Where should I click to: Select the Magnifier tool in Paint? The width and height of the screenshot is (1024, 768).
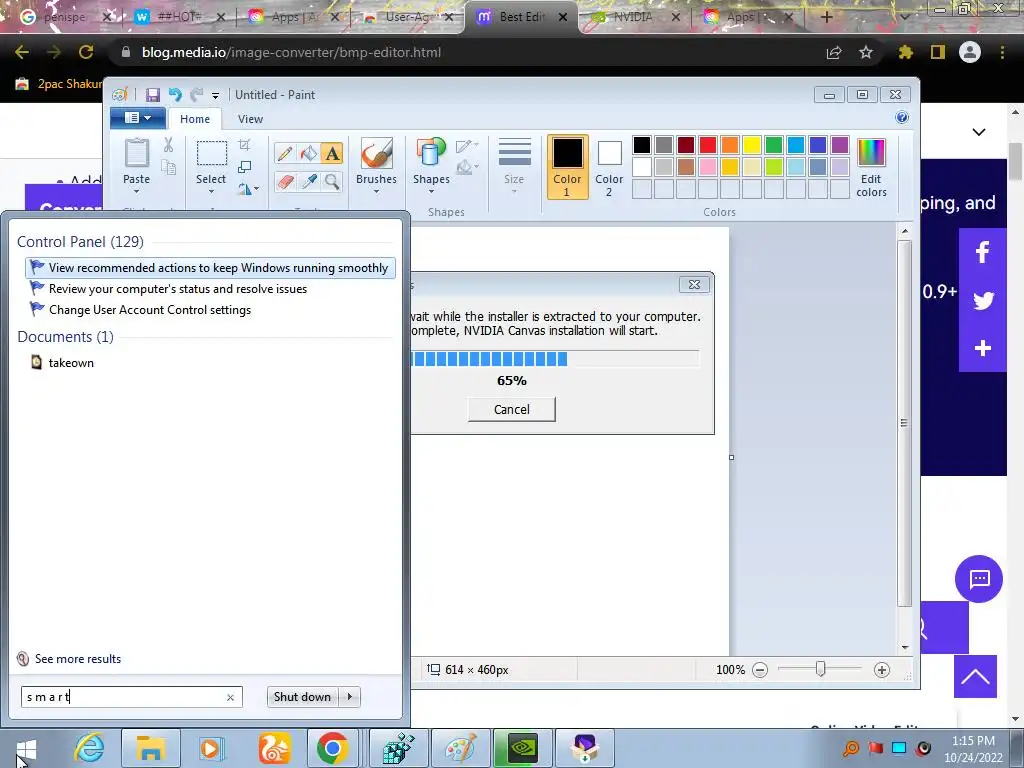(x=332, y=181)
